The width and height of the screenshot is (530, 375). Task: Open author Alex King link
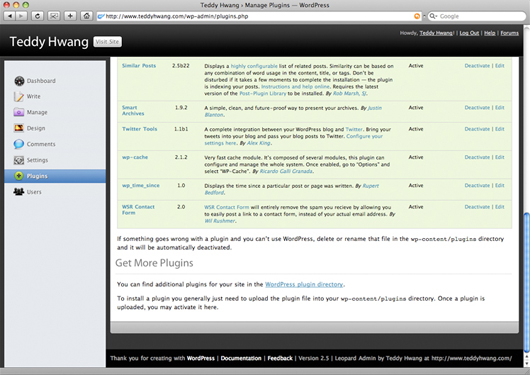click(259, 143)
